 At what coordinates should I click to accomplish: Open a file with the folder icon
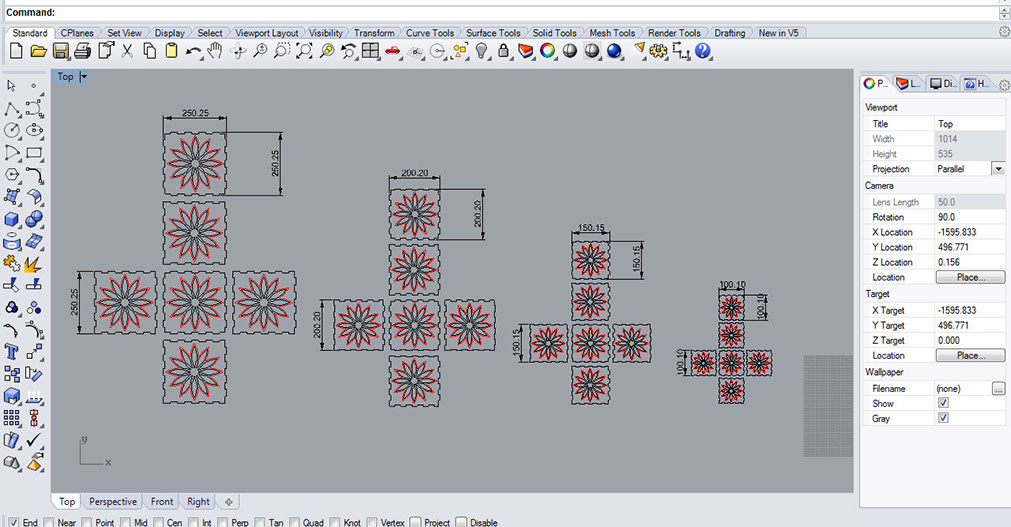[38, 51]
